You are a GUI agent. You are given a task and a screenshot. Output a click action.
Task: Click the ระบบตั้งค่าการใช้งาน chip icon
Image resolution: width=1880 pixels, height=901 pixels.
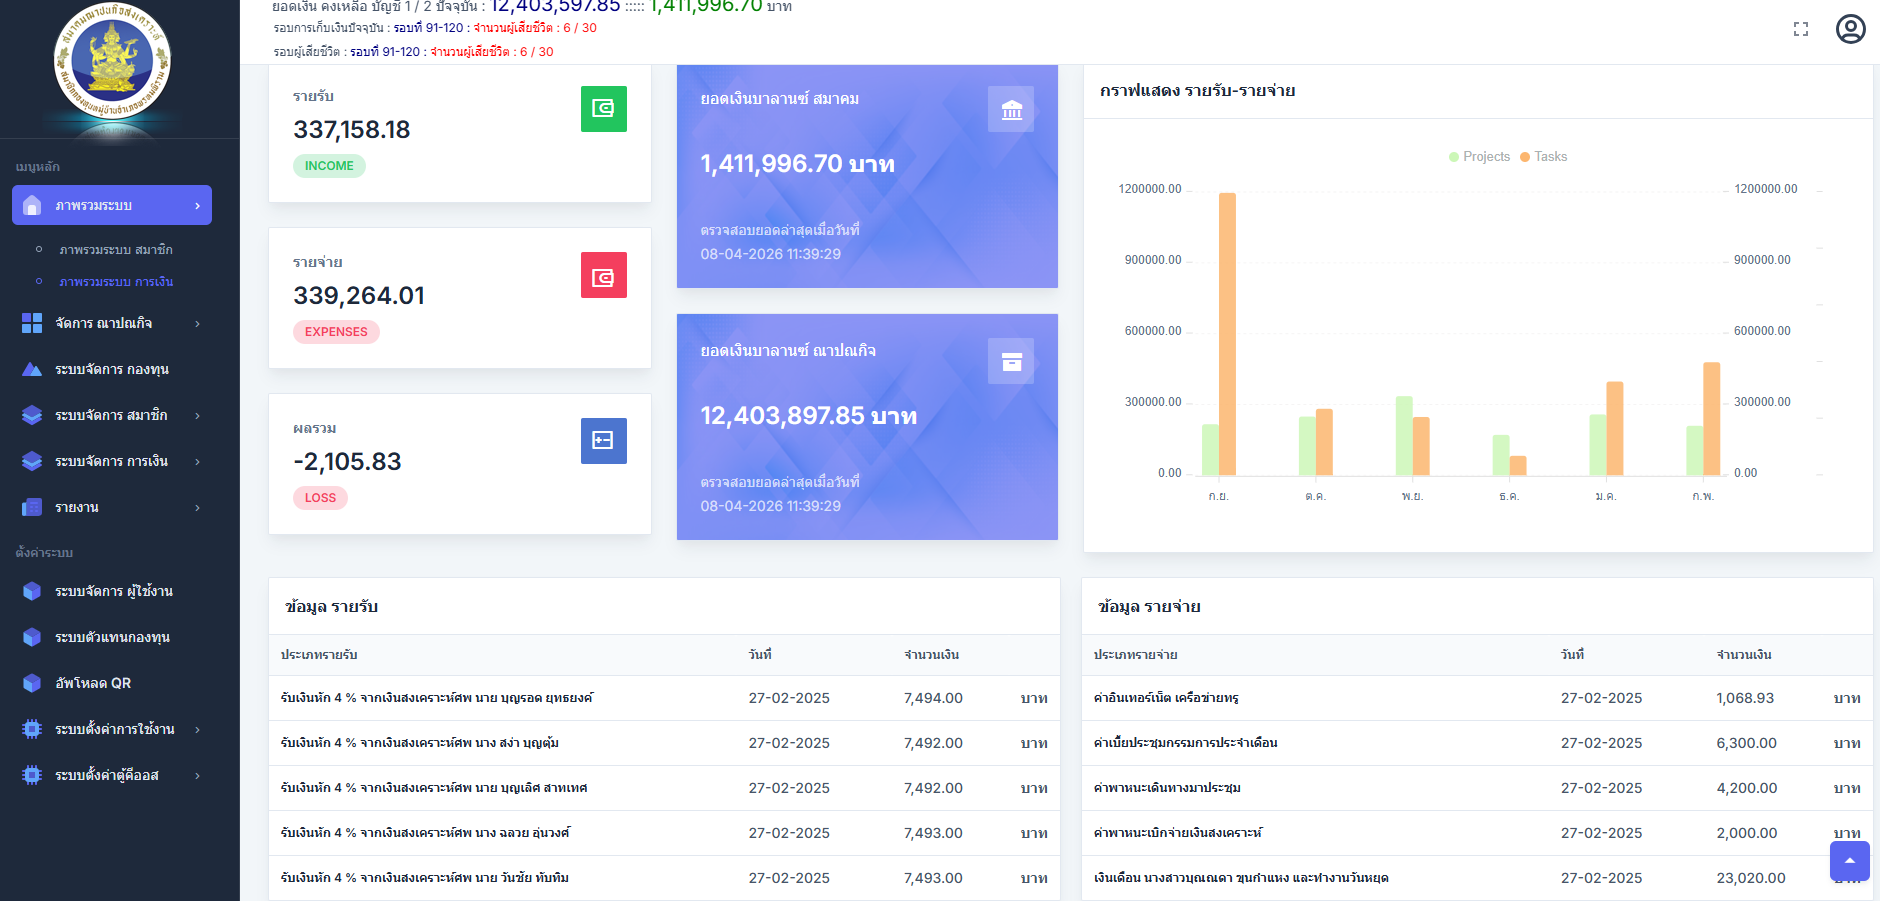tap(32, 729)
